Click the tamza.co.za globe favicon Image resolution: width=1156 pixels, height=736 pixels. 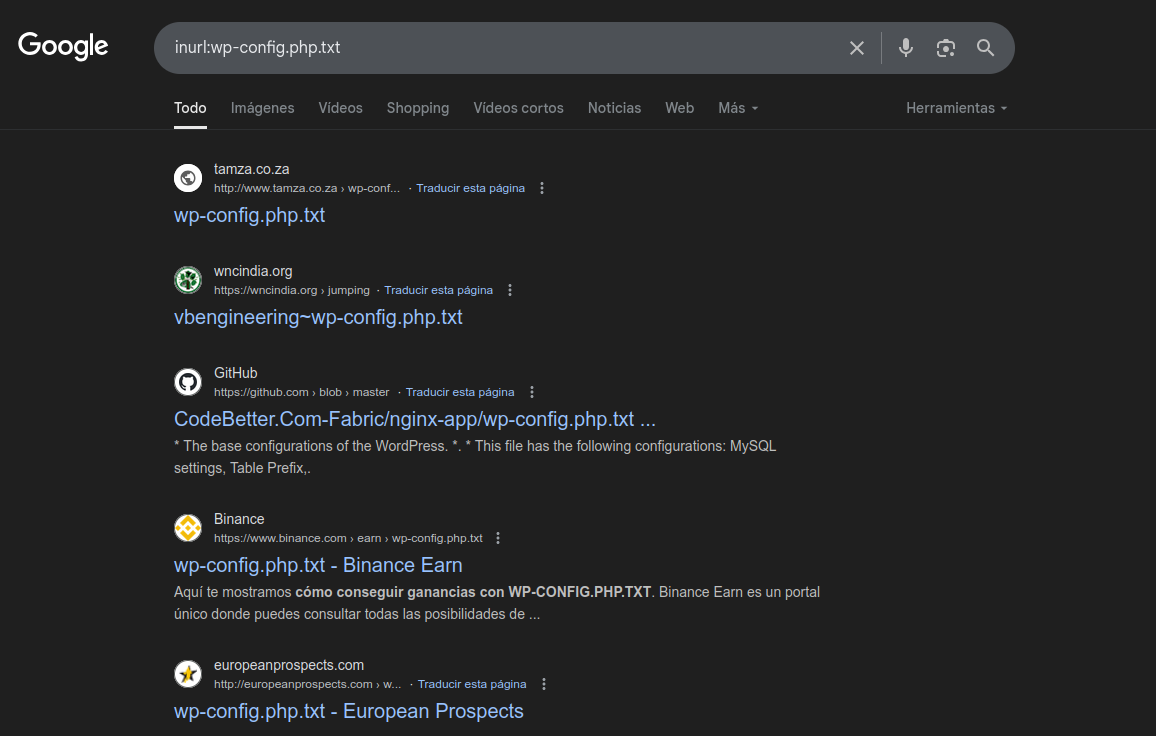[x=188, y=178]
